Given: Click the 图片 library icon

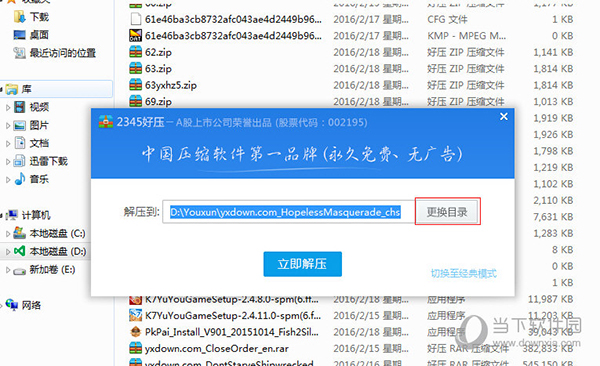Looking at the screenshot, I should (20, 125).
